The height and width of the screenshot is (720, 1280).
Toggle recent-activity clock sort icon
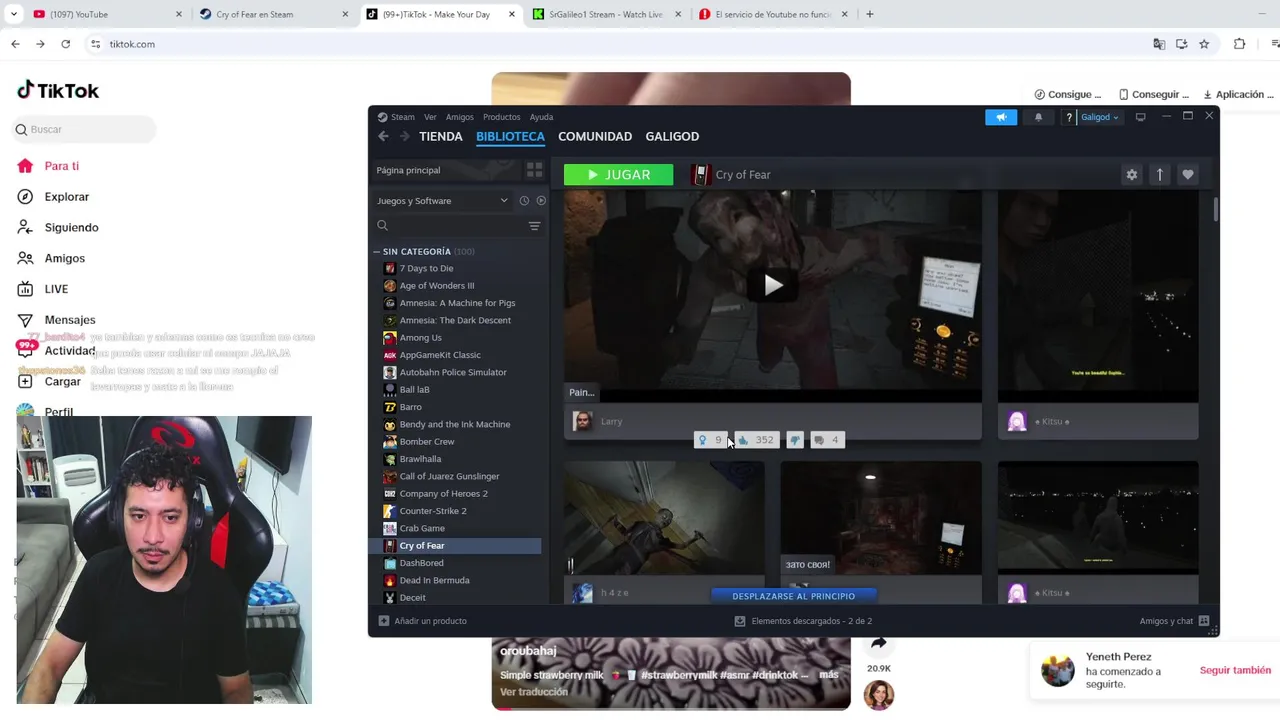coord(524,201)
